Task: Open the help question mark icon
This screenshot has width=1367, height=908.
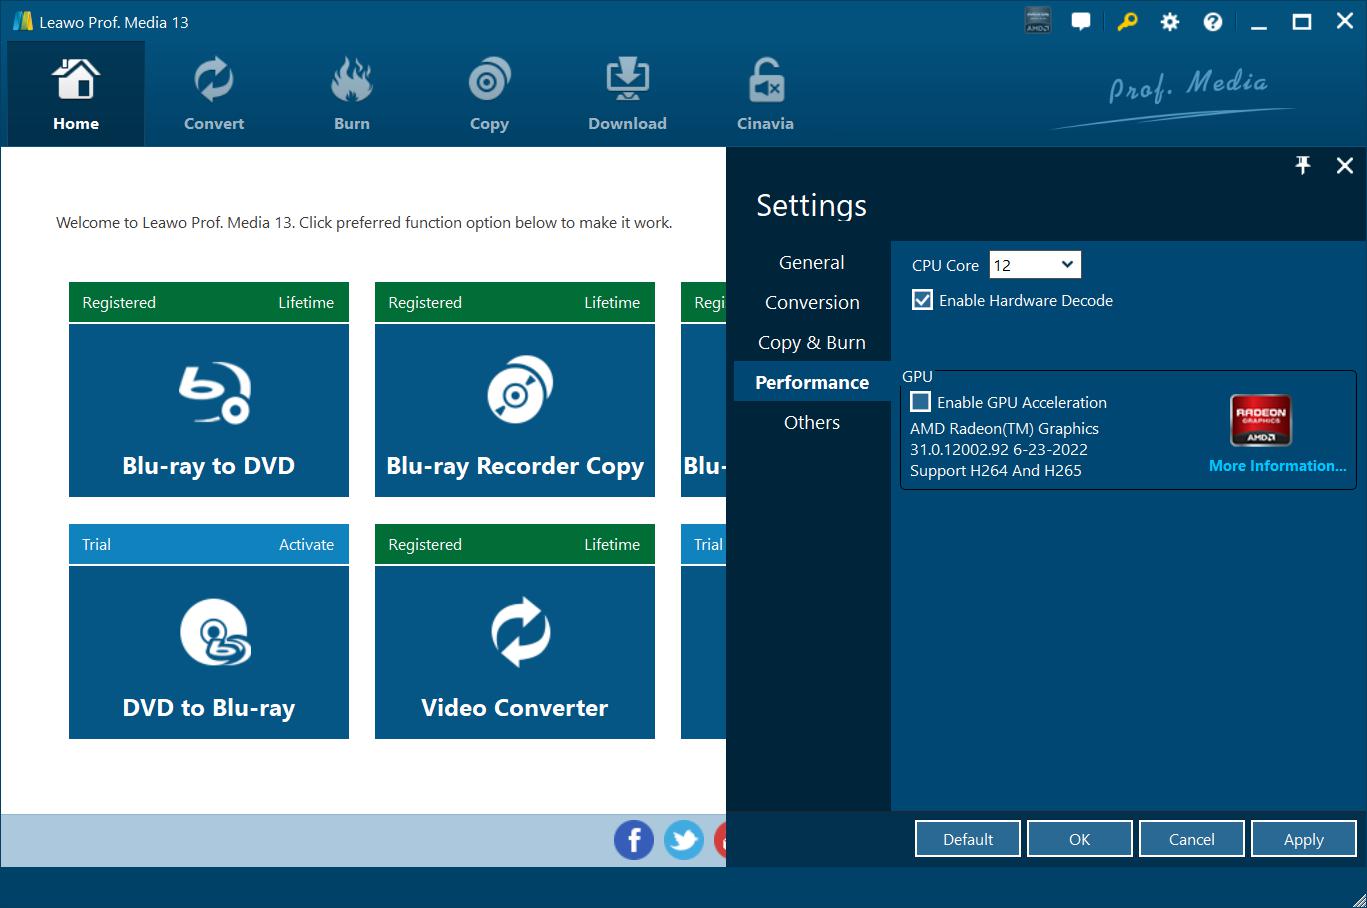Action: coord(1213,22)
